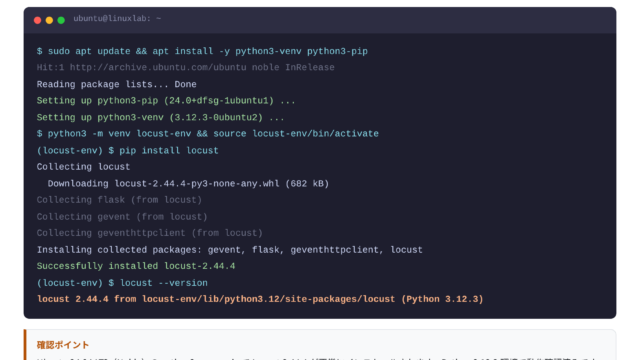Click the red close dot in terminal header
The image size is (640, 360).
(38, 20)
